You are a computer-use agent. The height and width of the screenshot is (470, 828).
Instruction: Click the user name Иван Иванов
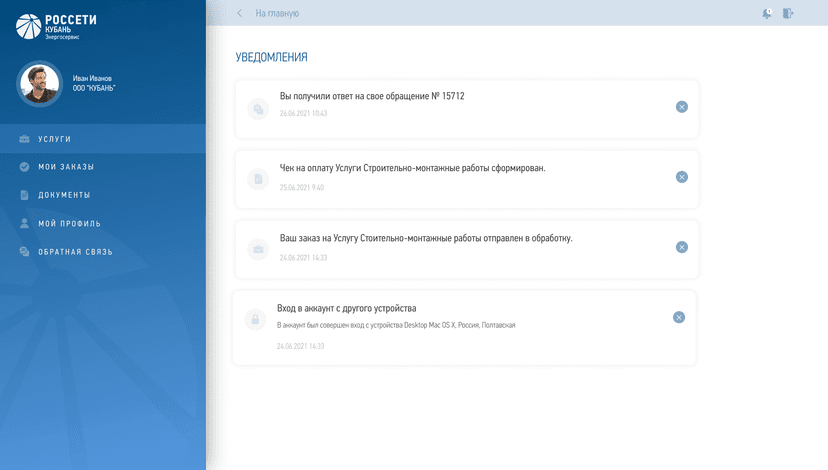click(x=92, y=78)
